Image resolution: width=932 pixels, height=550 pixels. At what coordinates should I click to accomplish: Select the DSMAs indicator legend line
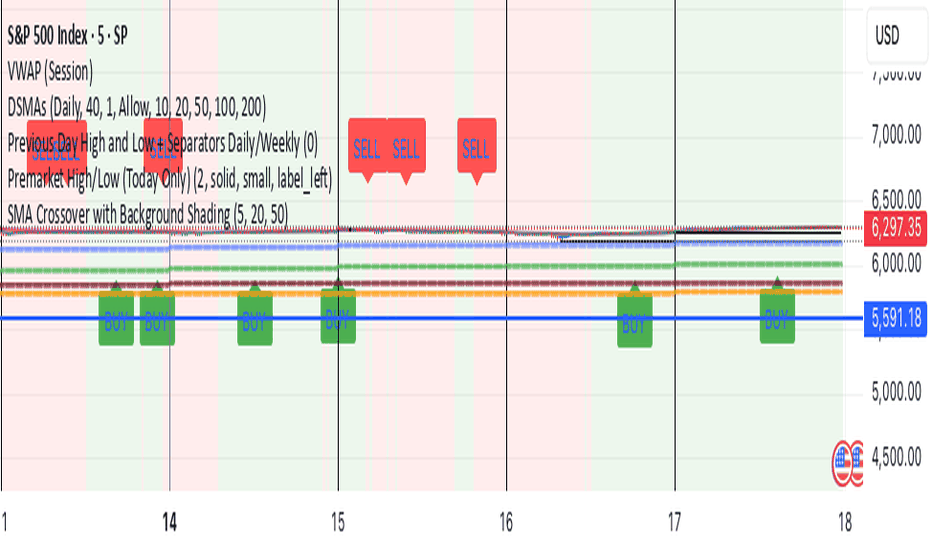[137, 108]
